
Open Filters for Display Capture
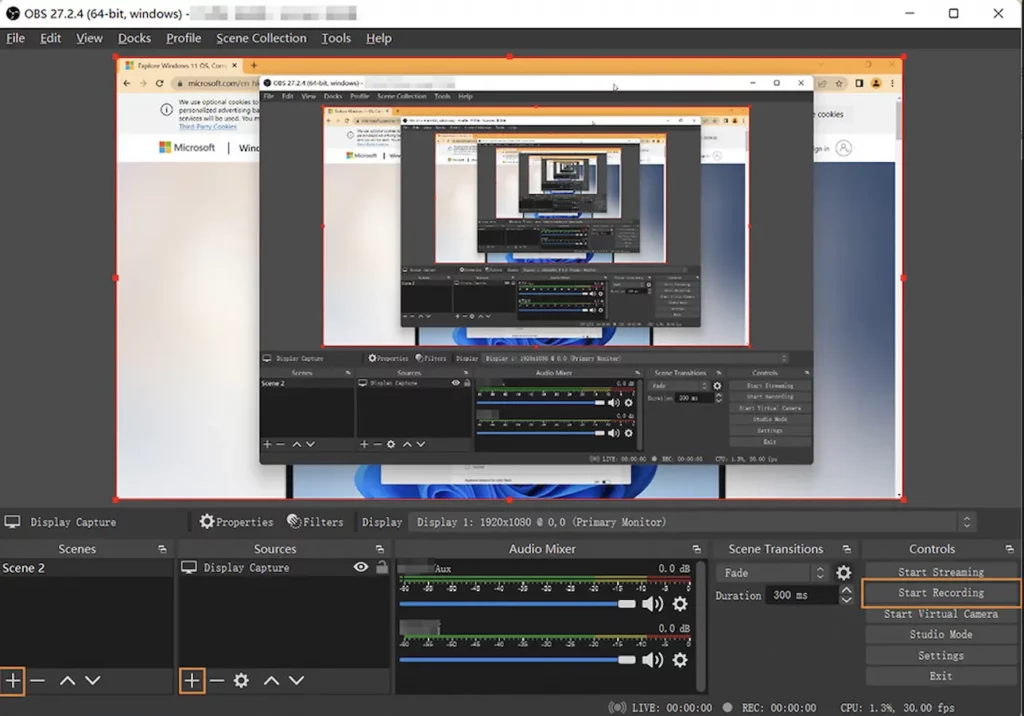pos(315,522)
